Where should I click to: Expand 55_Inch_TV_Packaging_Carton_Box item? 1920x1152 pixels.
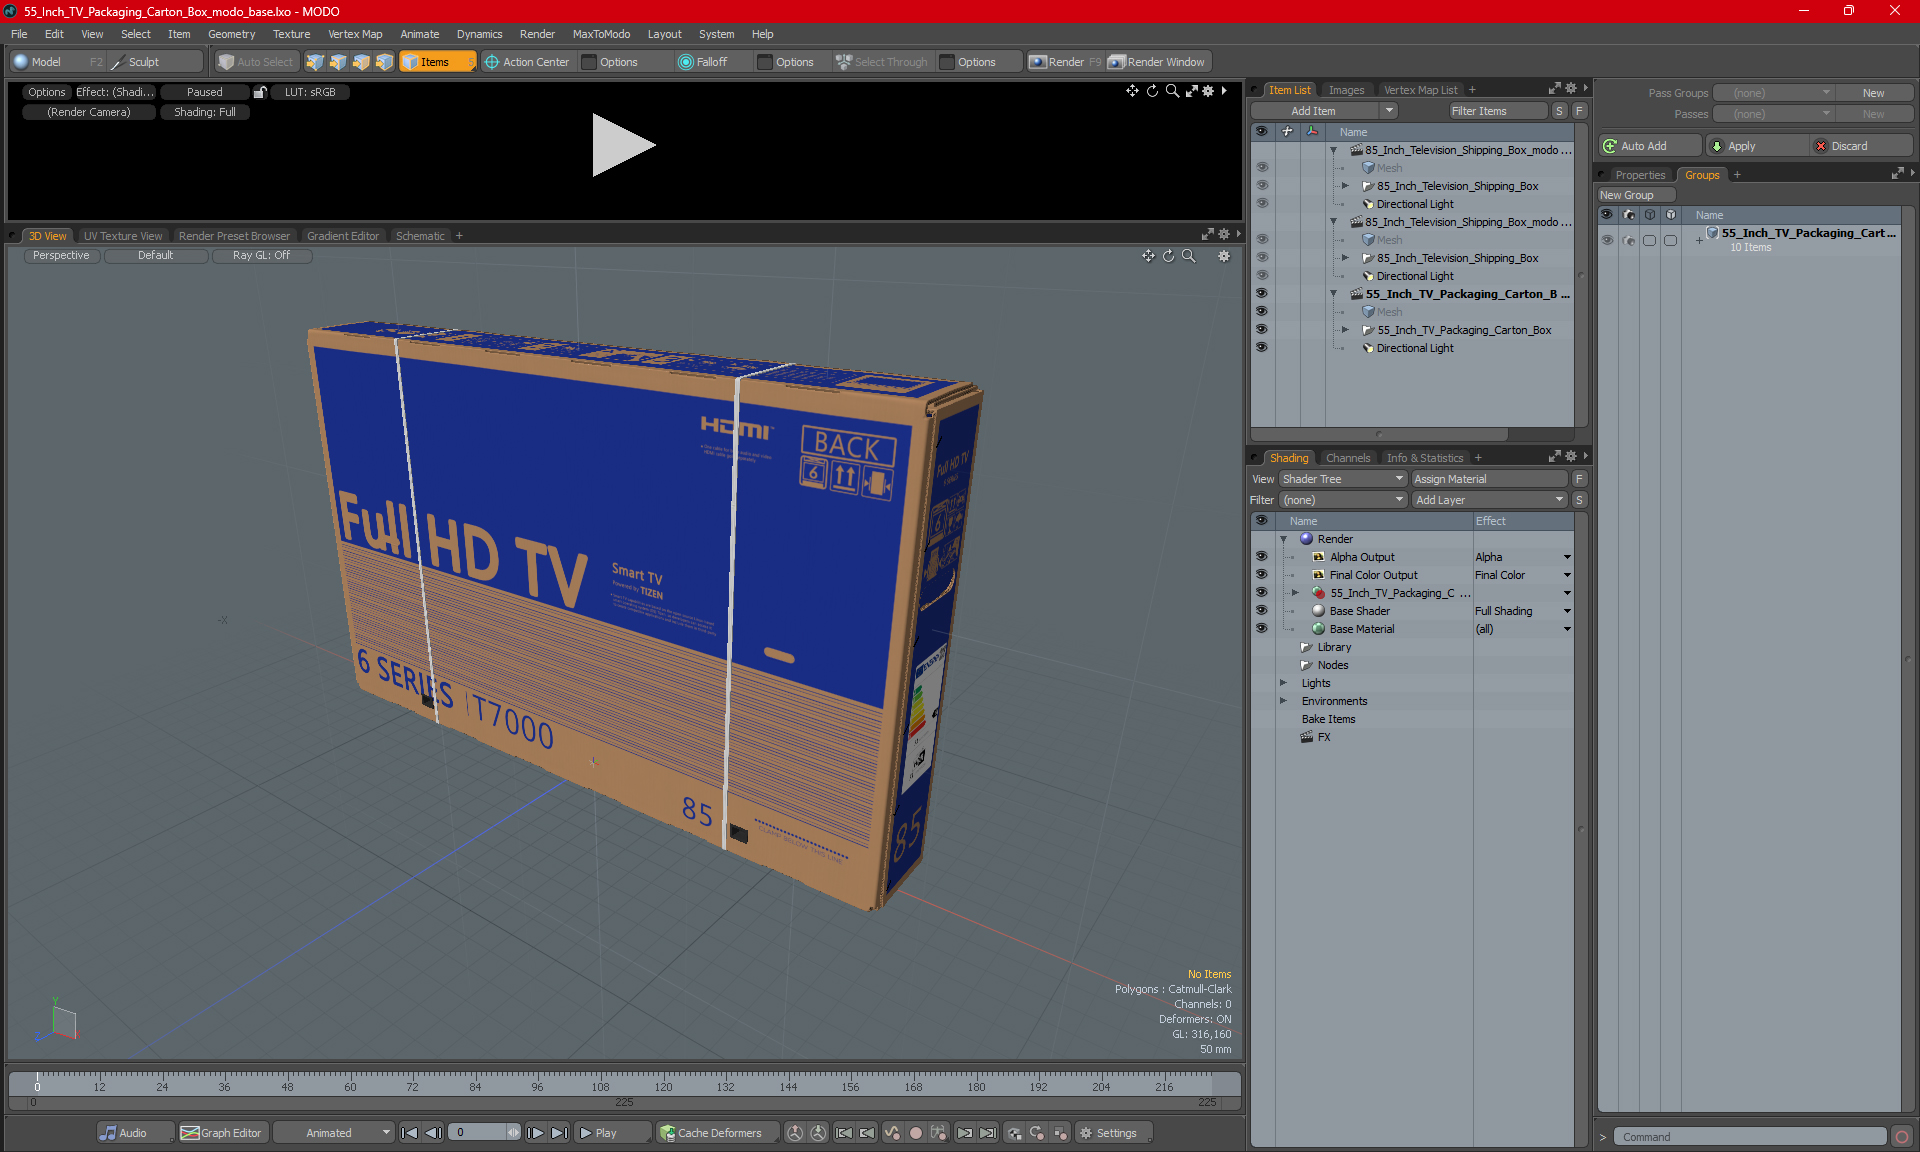[1345, 330]
